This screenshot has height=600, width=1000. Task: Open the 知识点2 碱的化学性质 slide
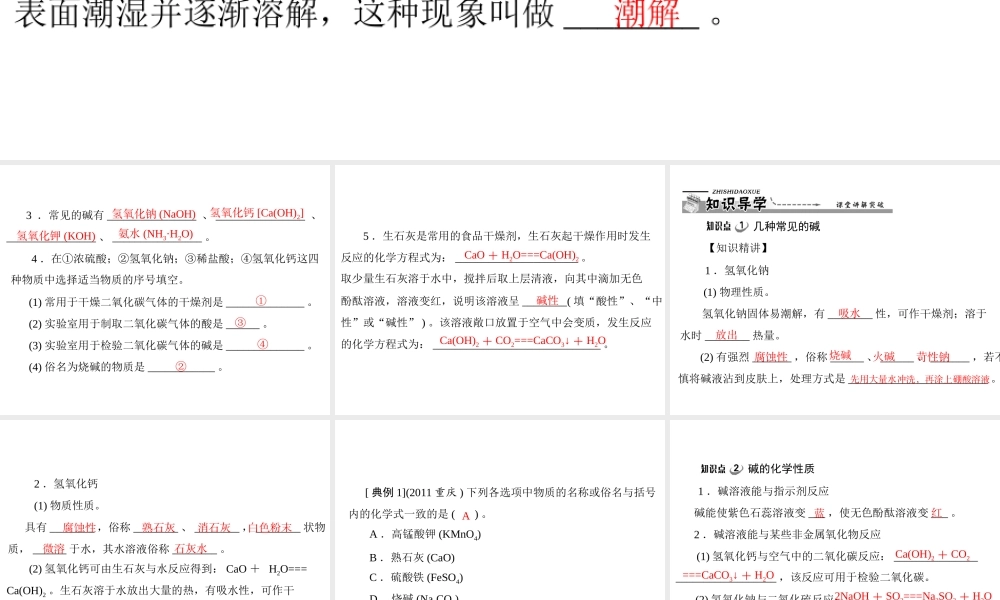tap(835, 510)
